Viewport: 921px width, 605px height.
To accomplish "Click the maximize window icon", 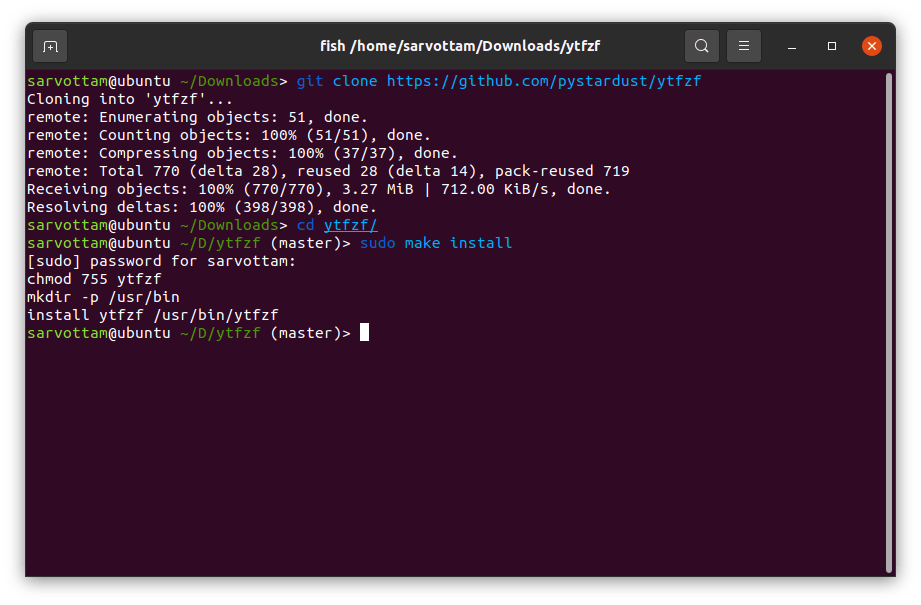I will click(x=831, y=46).
